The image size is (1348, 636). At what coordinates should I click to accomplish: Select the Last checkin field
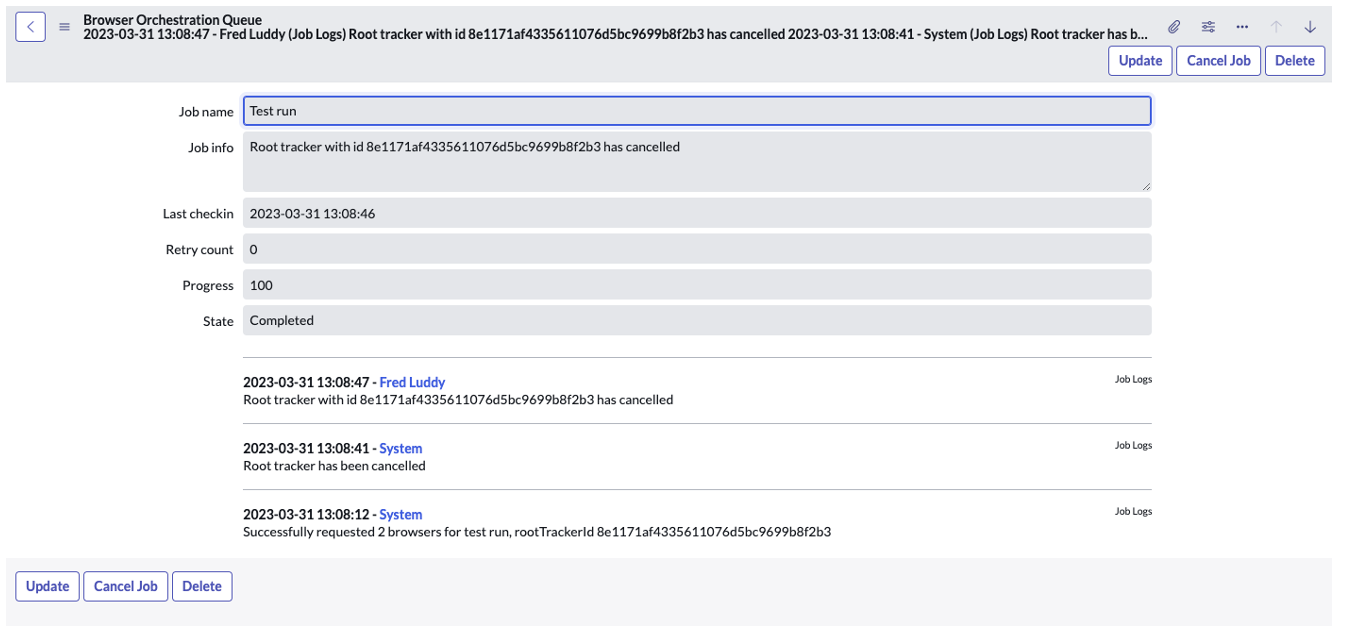(697, 213)
